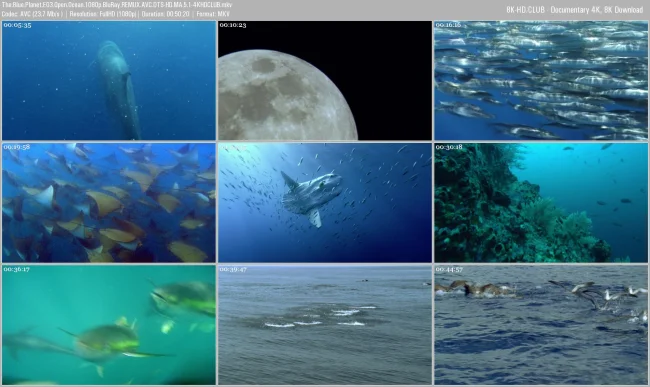Open the fish school thumbnail at 00:16:16
The width and height of the screenshot is (650, 387).
(541, 80)
